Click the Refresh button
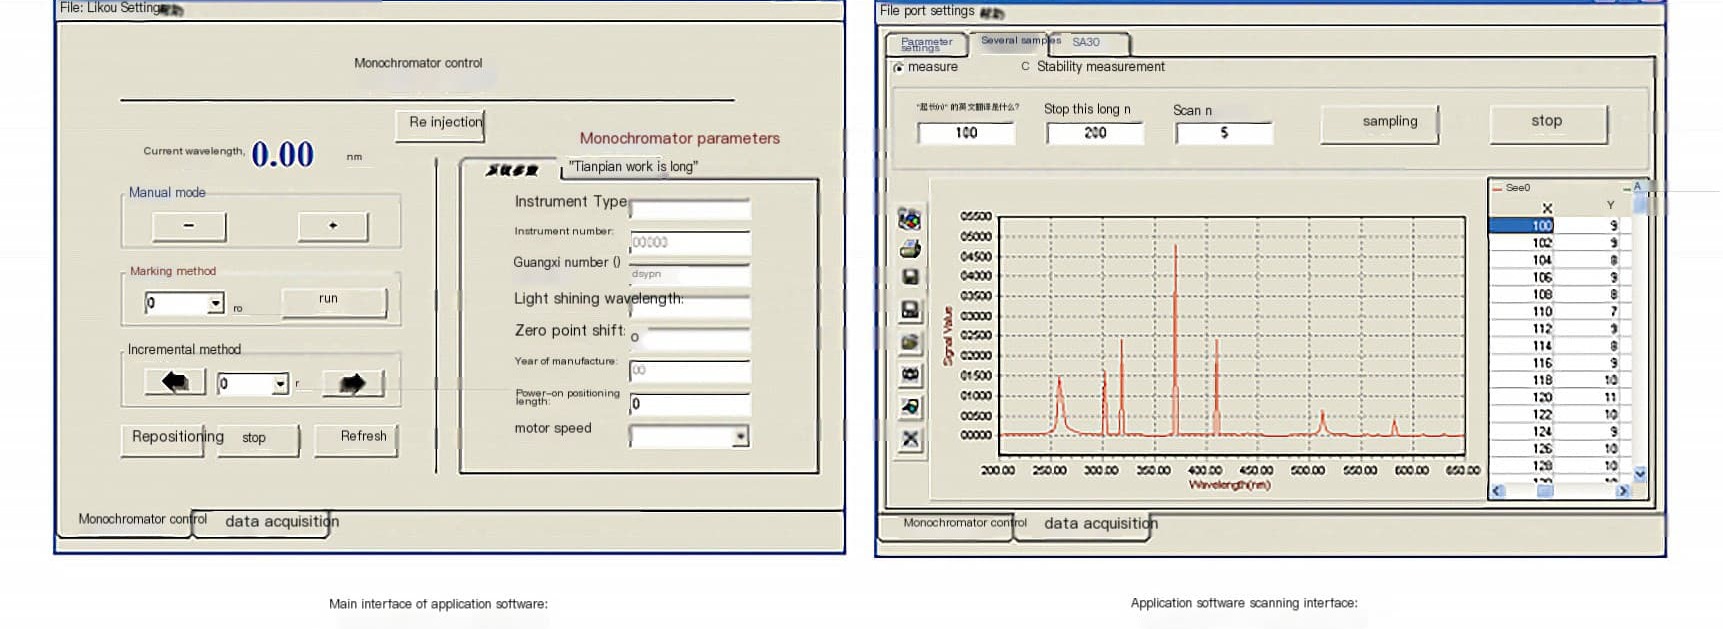The image size is (1723, 629). click(x=362, y=437)
